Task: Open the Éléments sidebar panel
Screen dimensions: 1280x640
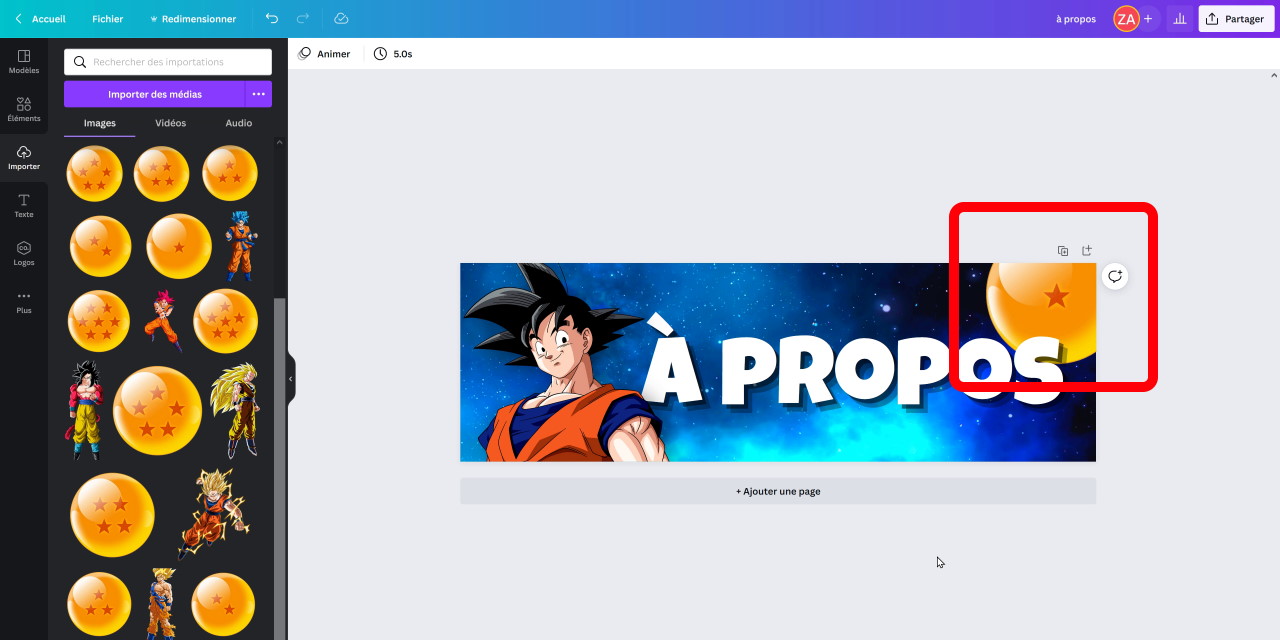Action: click(x=24, y=109)
